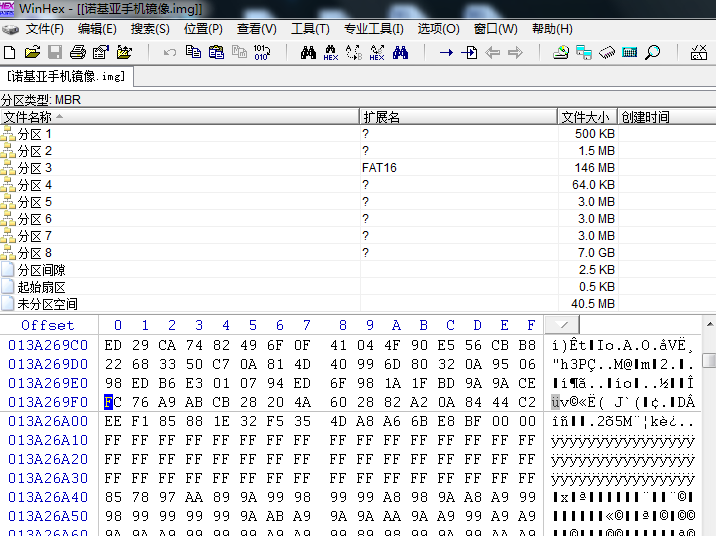Click the 101/010 modify data icon

262,53
